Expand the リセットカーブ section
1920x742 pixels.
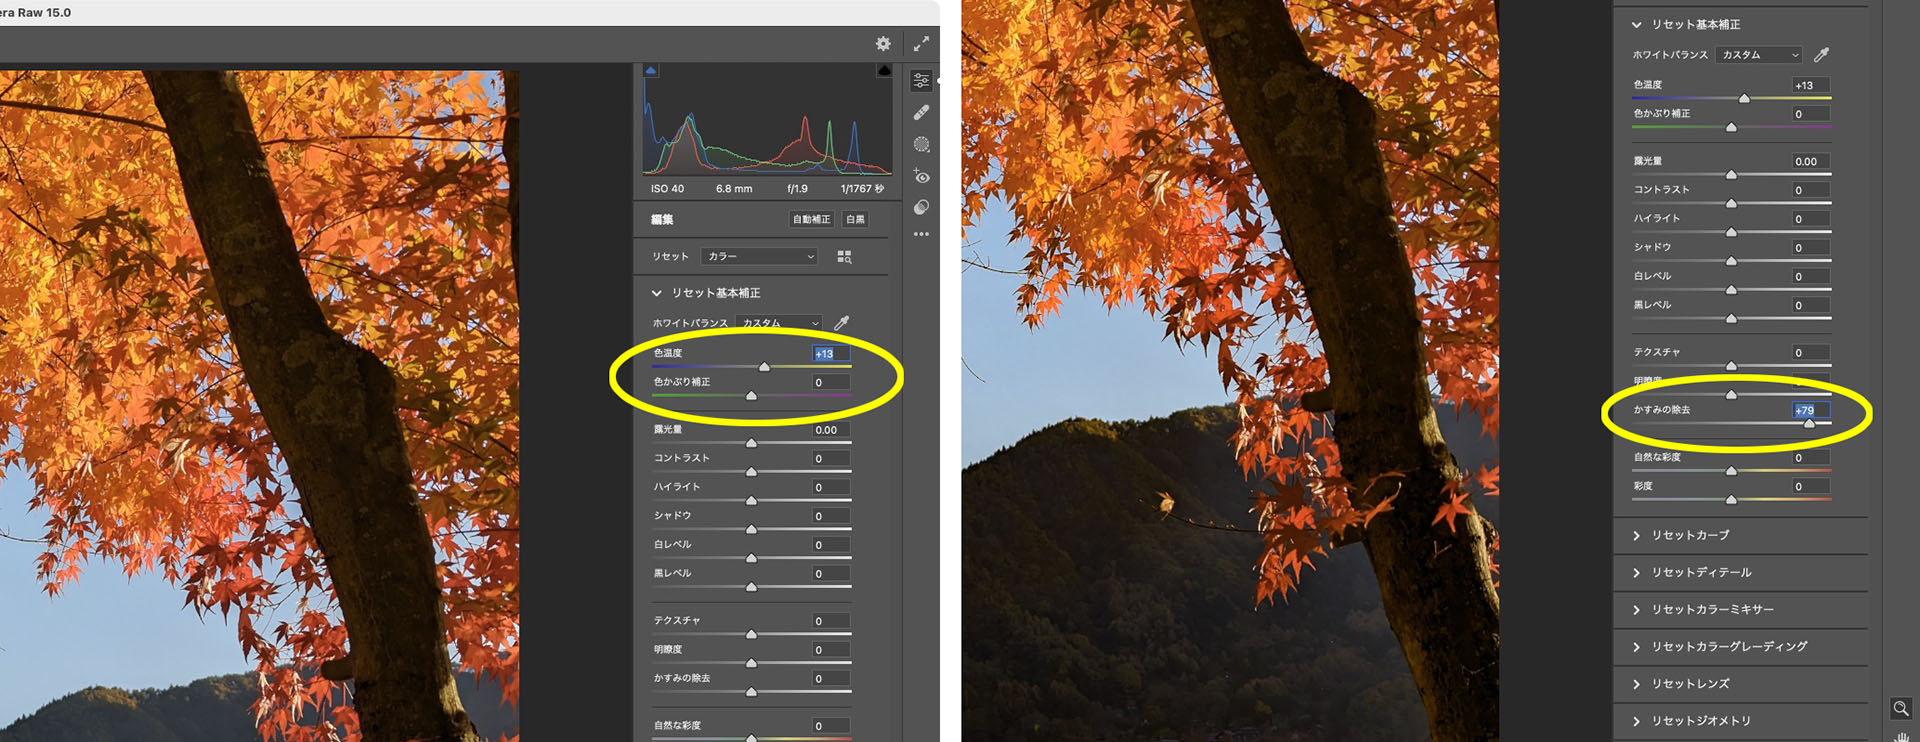(x=1636, y=535)
